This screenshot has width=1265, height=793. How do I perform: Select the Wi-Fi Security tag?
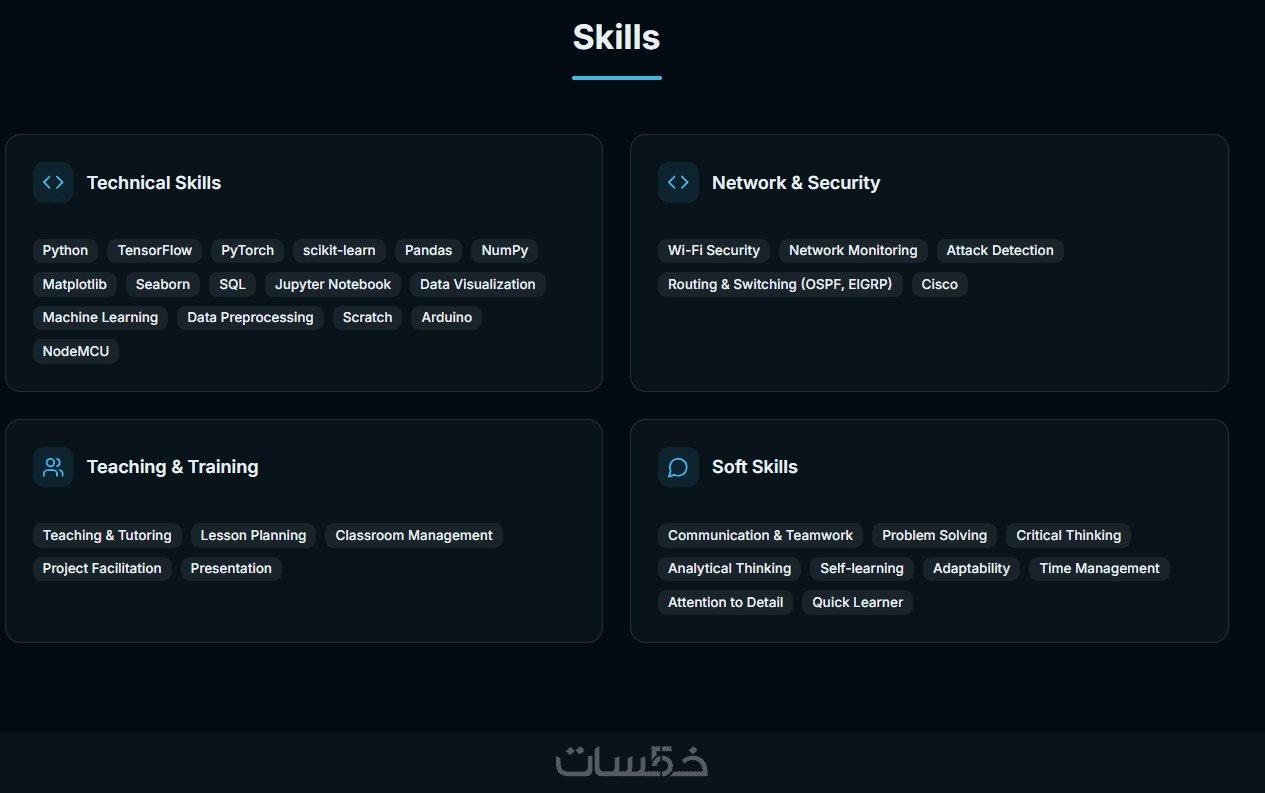714,251
